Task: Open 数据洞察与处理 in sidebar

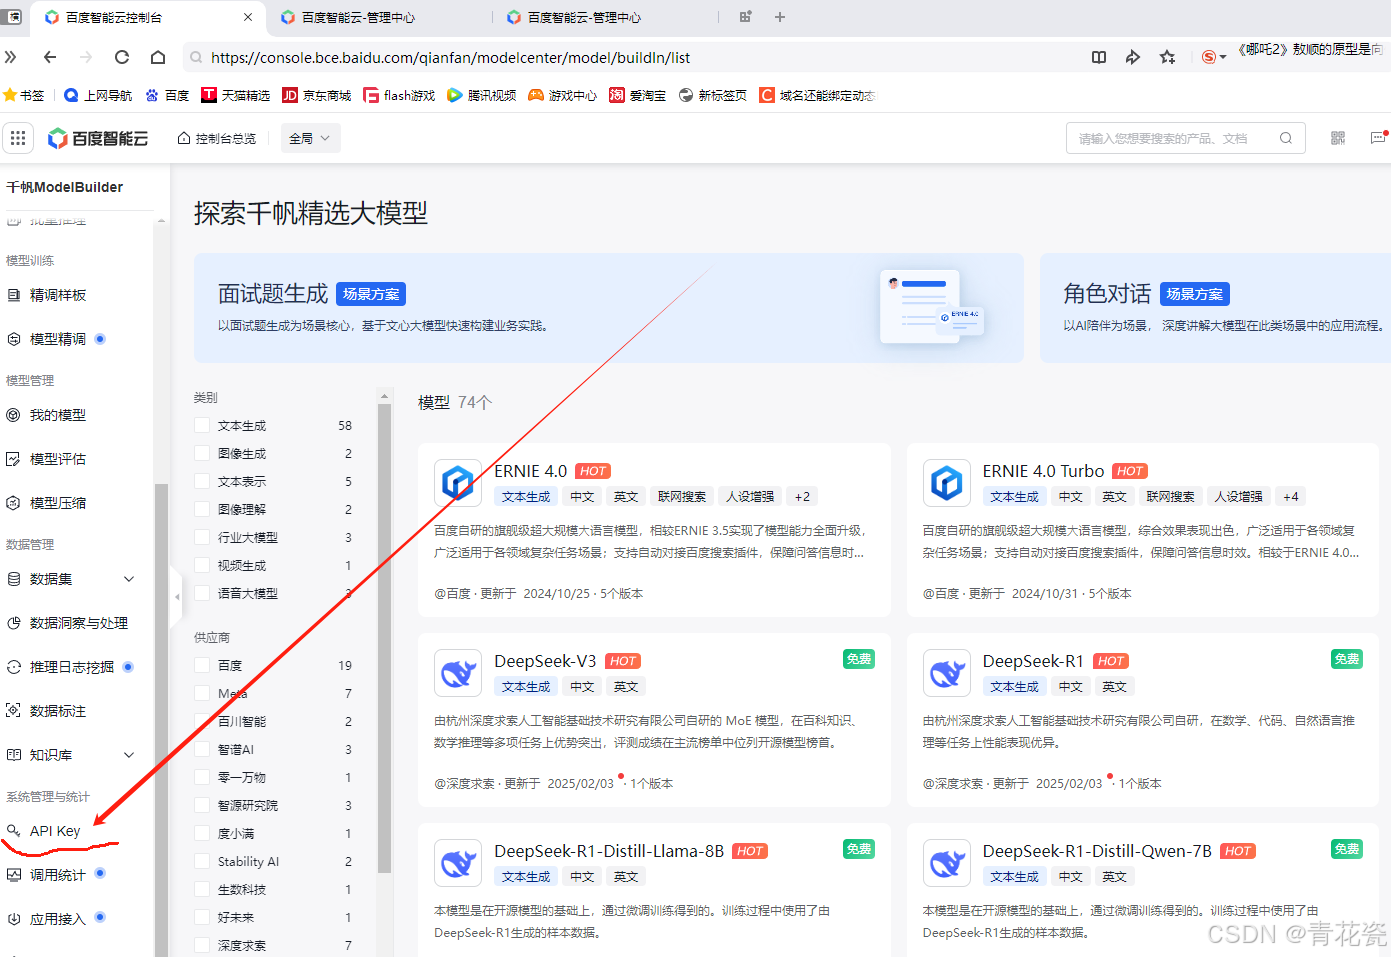Action: click(x=77, y=623)
